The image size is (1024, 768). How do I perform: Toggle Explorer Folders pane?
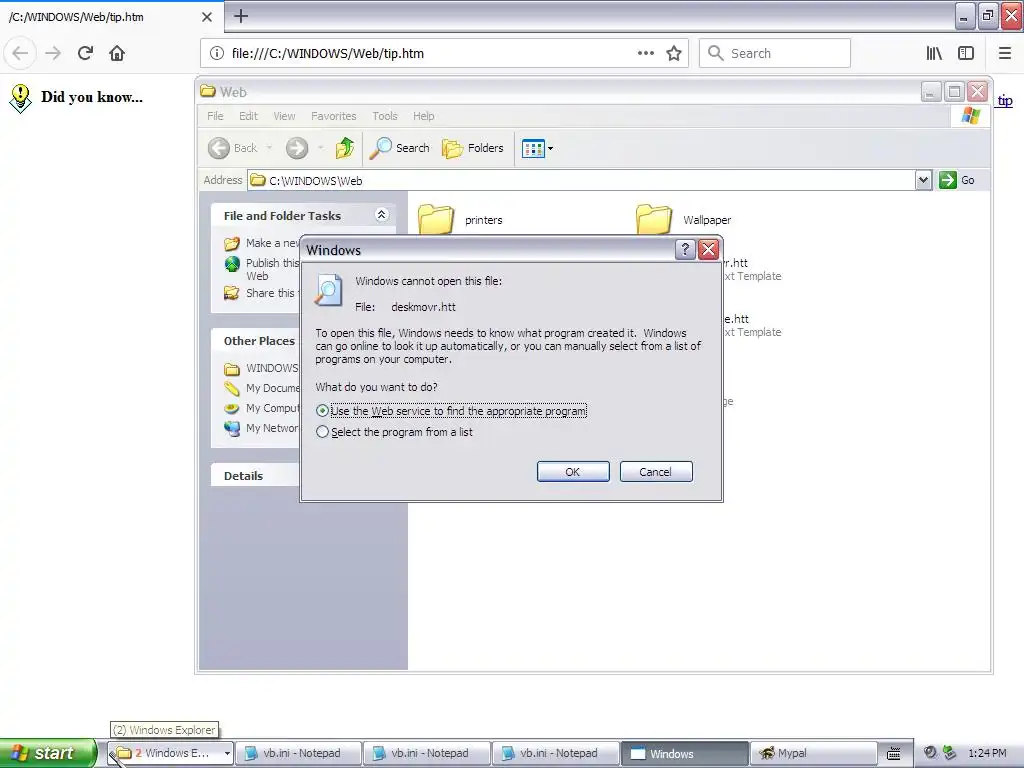[473, 148]
